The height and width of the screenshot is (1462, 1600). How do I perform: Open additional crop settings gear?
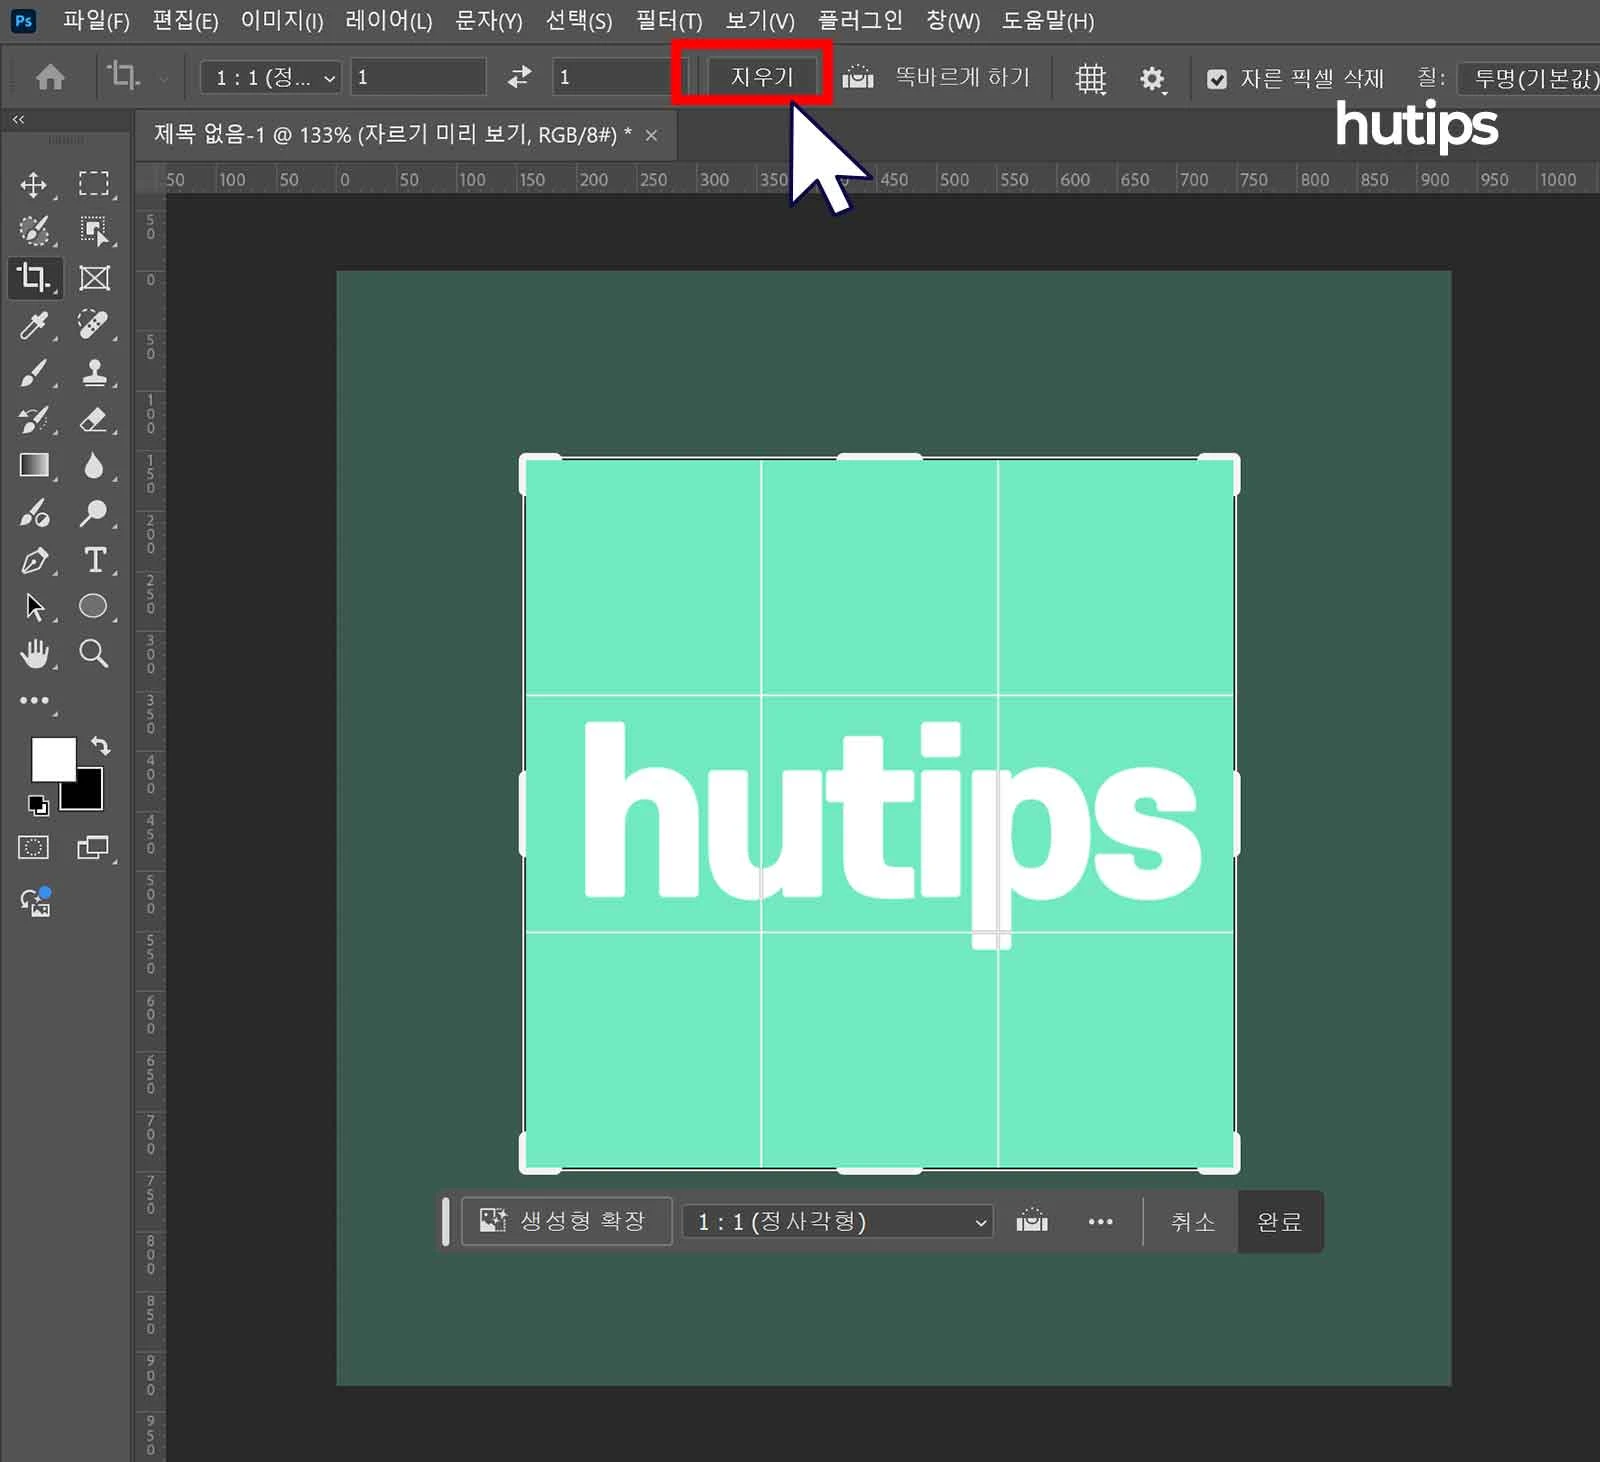click(x=1152, y=79)
